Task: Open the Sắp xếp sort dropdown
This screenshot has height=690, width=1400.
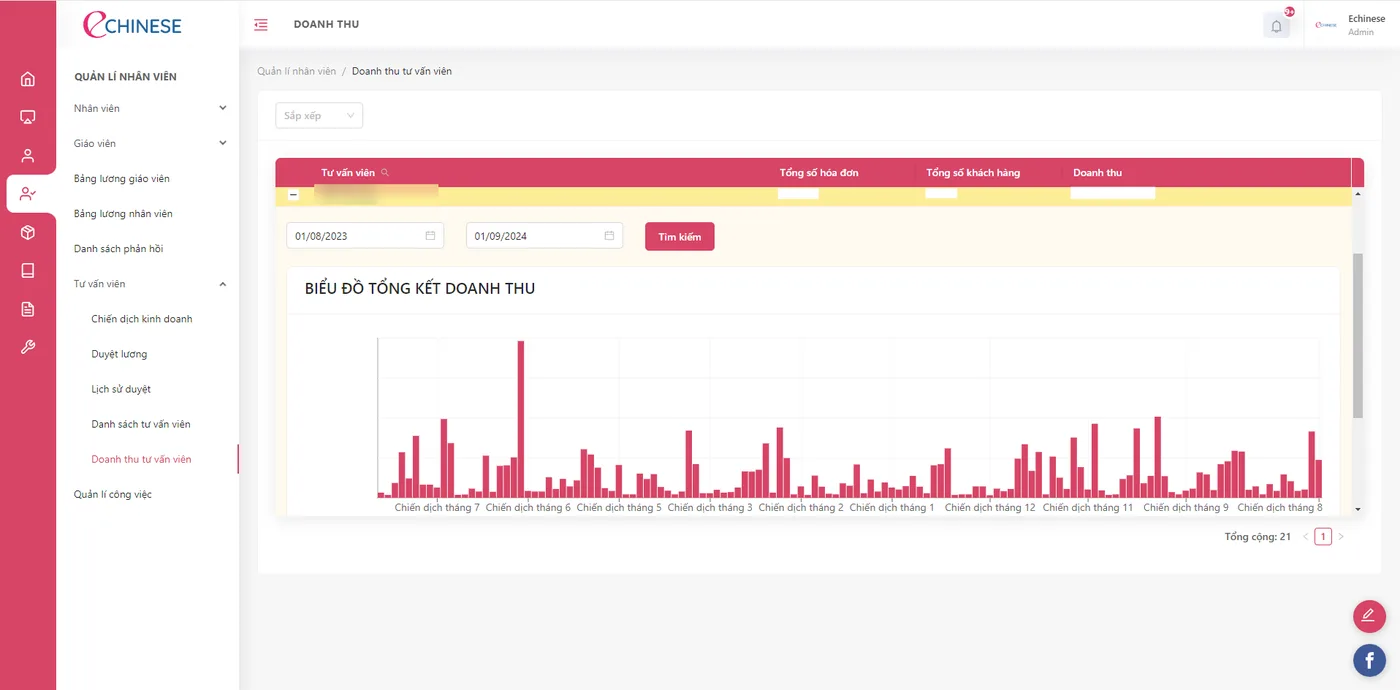Action: [319, 116]
